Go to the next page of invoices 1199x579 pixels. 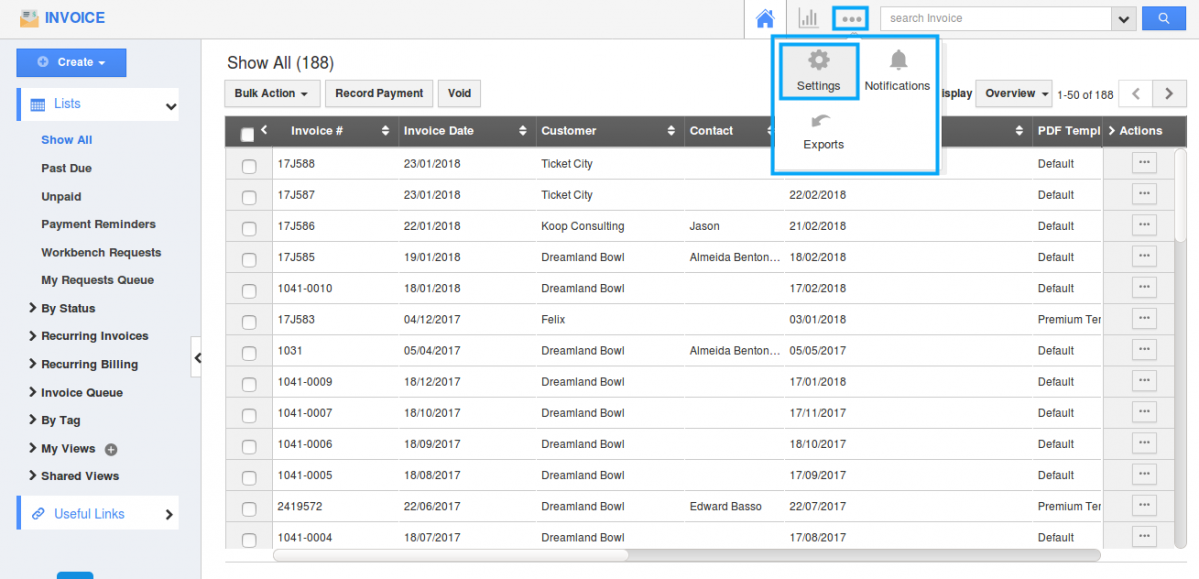tap(1168, 93)
